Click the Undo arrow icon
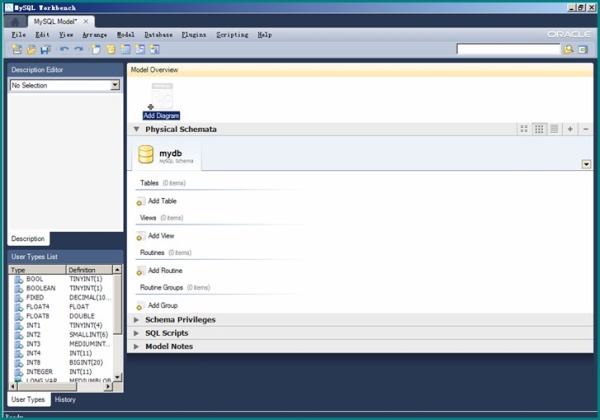Viewport: 600px width, 420px height. 64,49
